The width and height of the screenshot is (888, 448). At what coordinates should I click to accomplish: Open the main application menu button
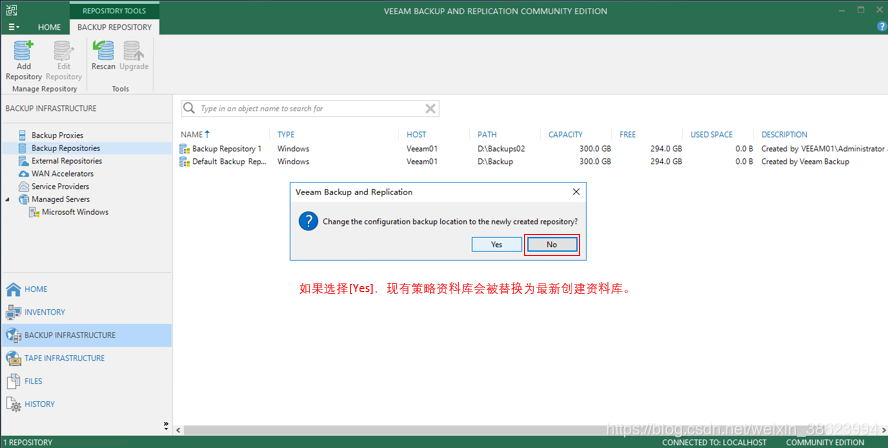point(14,27)
